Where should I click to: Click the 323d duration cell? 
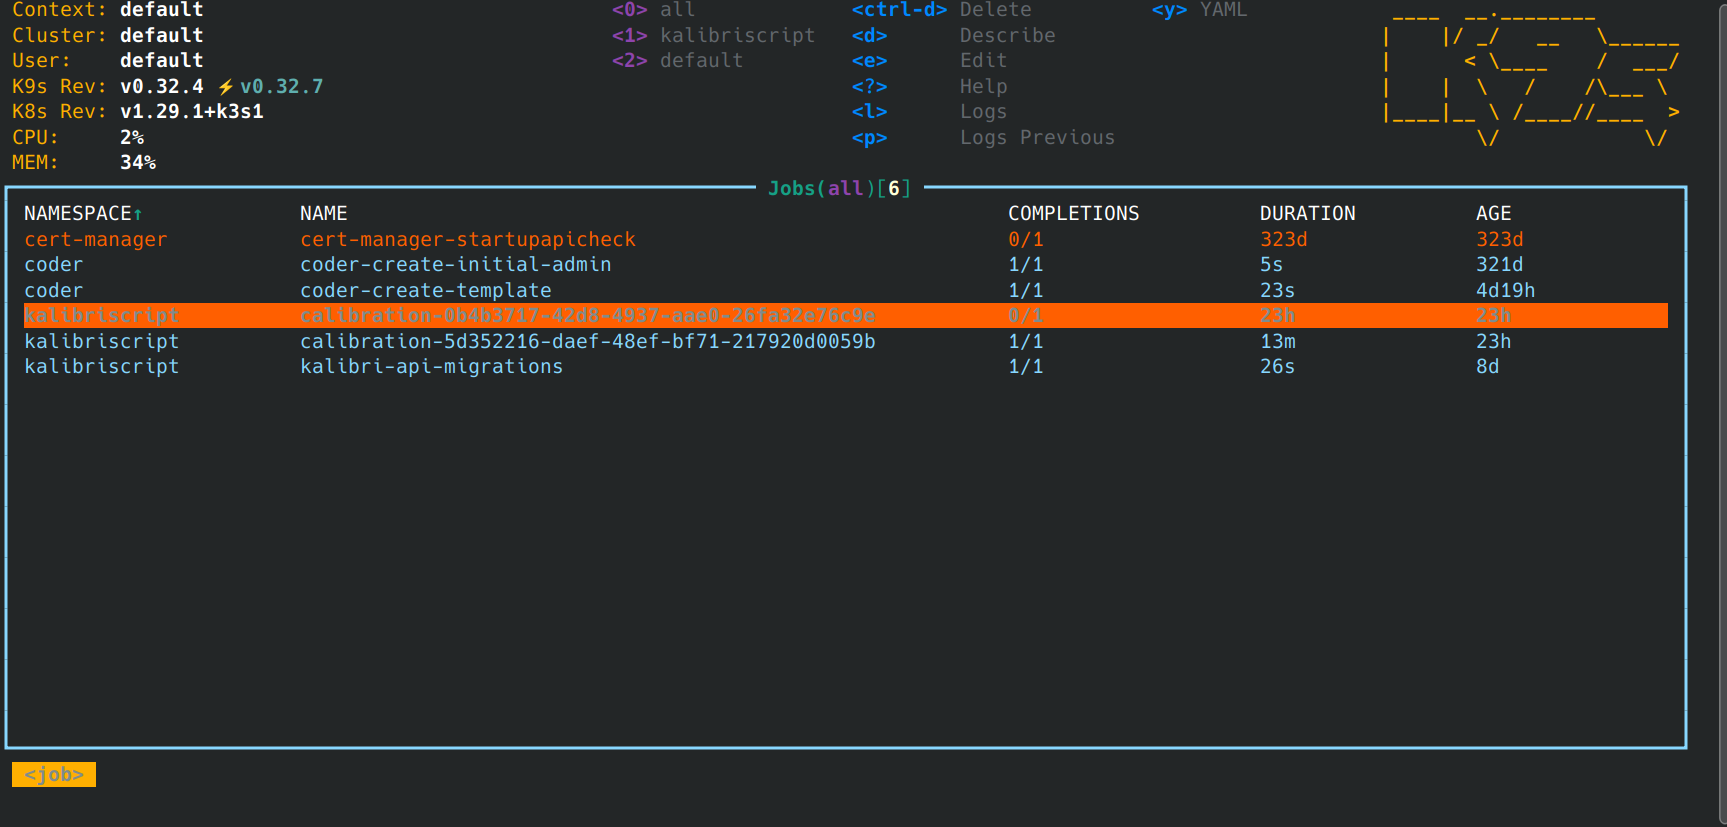click(1284, 239)
